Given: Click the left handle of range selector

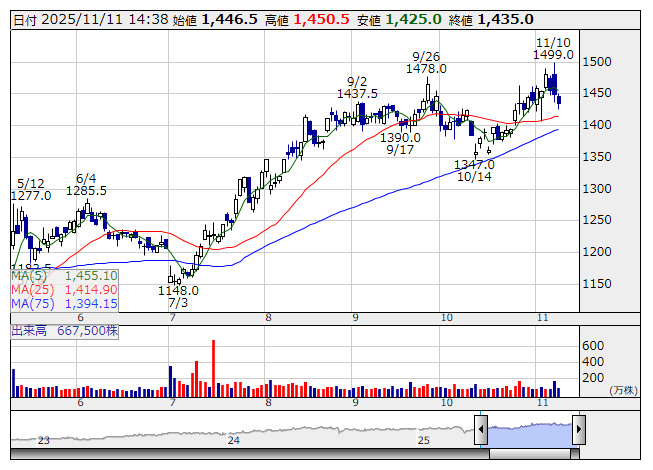Looking at the screenshot, I should [481, 429].
